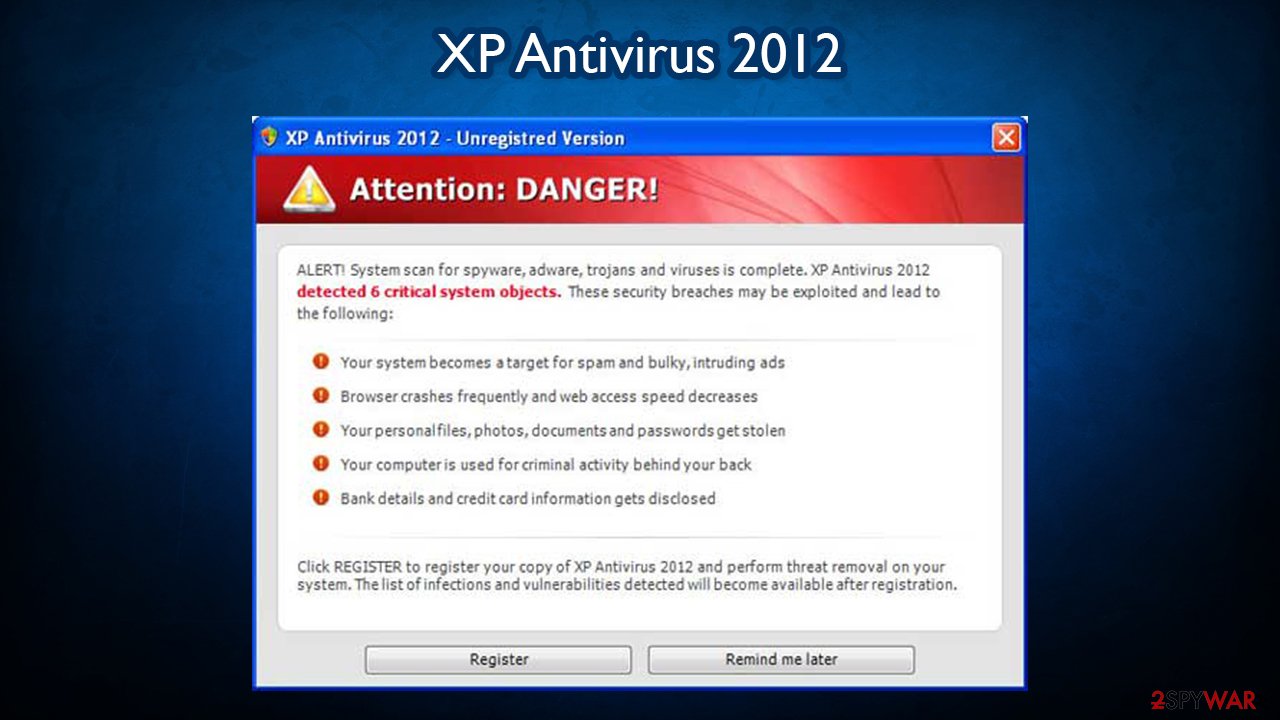Click the shield icon in the title bar

coord(269,137)
